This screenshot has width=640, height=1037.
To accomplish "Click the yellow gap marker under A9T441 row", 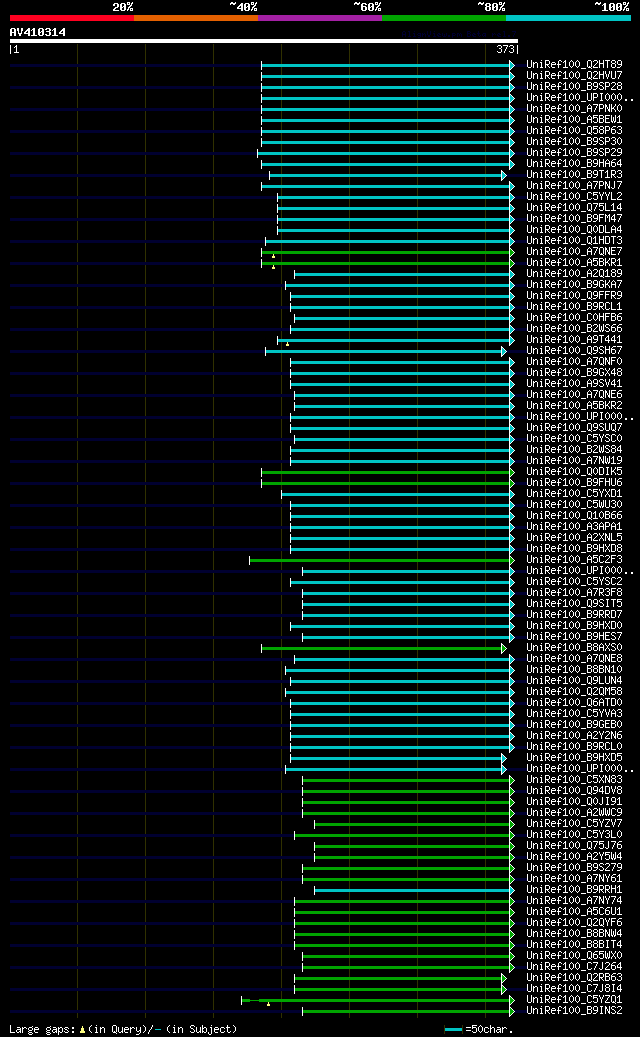I will [287, 344].
